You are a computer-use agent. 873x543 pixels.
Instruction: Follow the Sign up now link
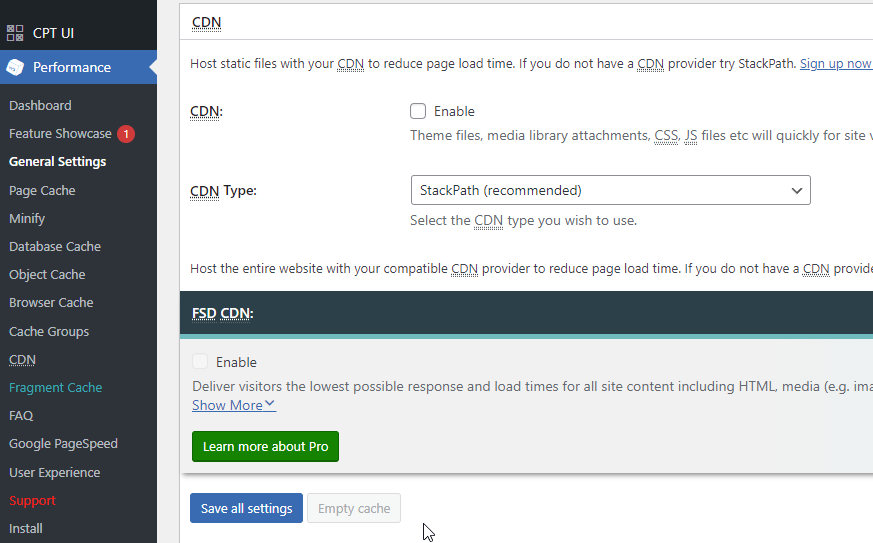[x=836, y=63]
